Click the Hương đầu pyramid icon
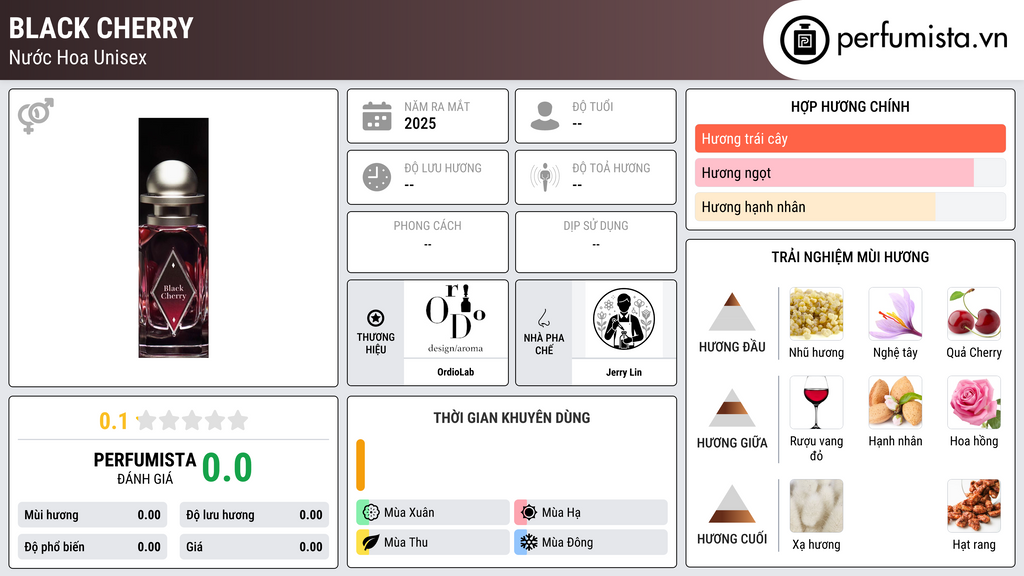 tap(732, 312)
